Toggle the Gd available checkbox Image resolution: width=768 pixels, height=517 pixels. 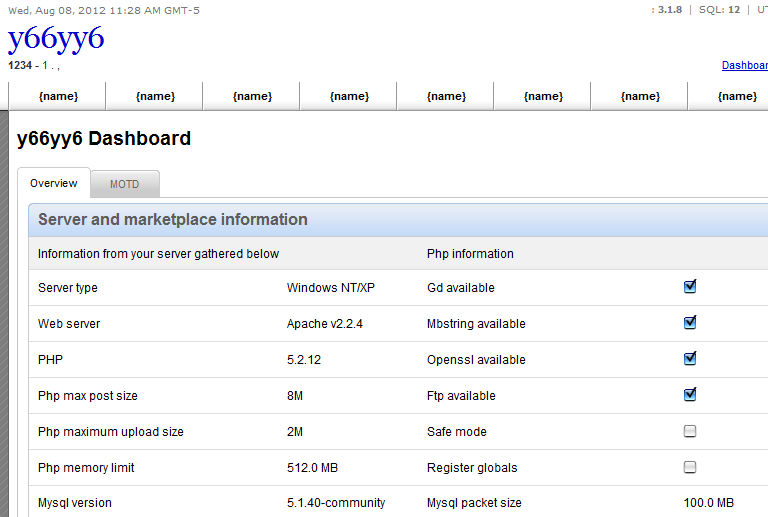point(690,287)
